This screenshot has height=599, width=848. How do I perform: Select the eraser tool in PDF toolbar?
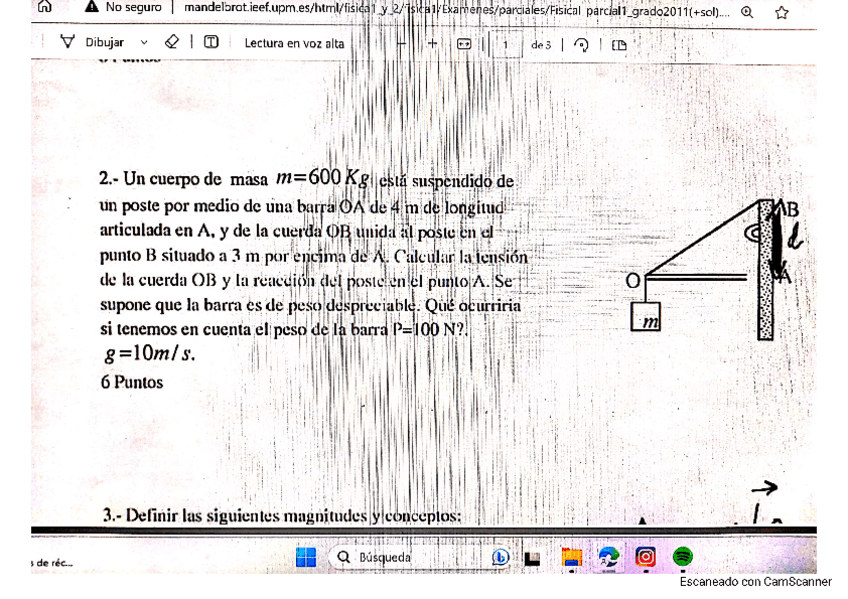[172, 43]
